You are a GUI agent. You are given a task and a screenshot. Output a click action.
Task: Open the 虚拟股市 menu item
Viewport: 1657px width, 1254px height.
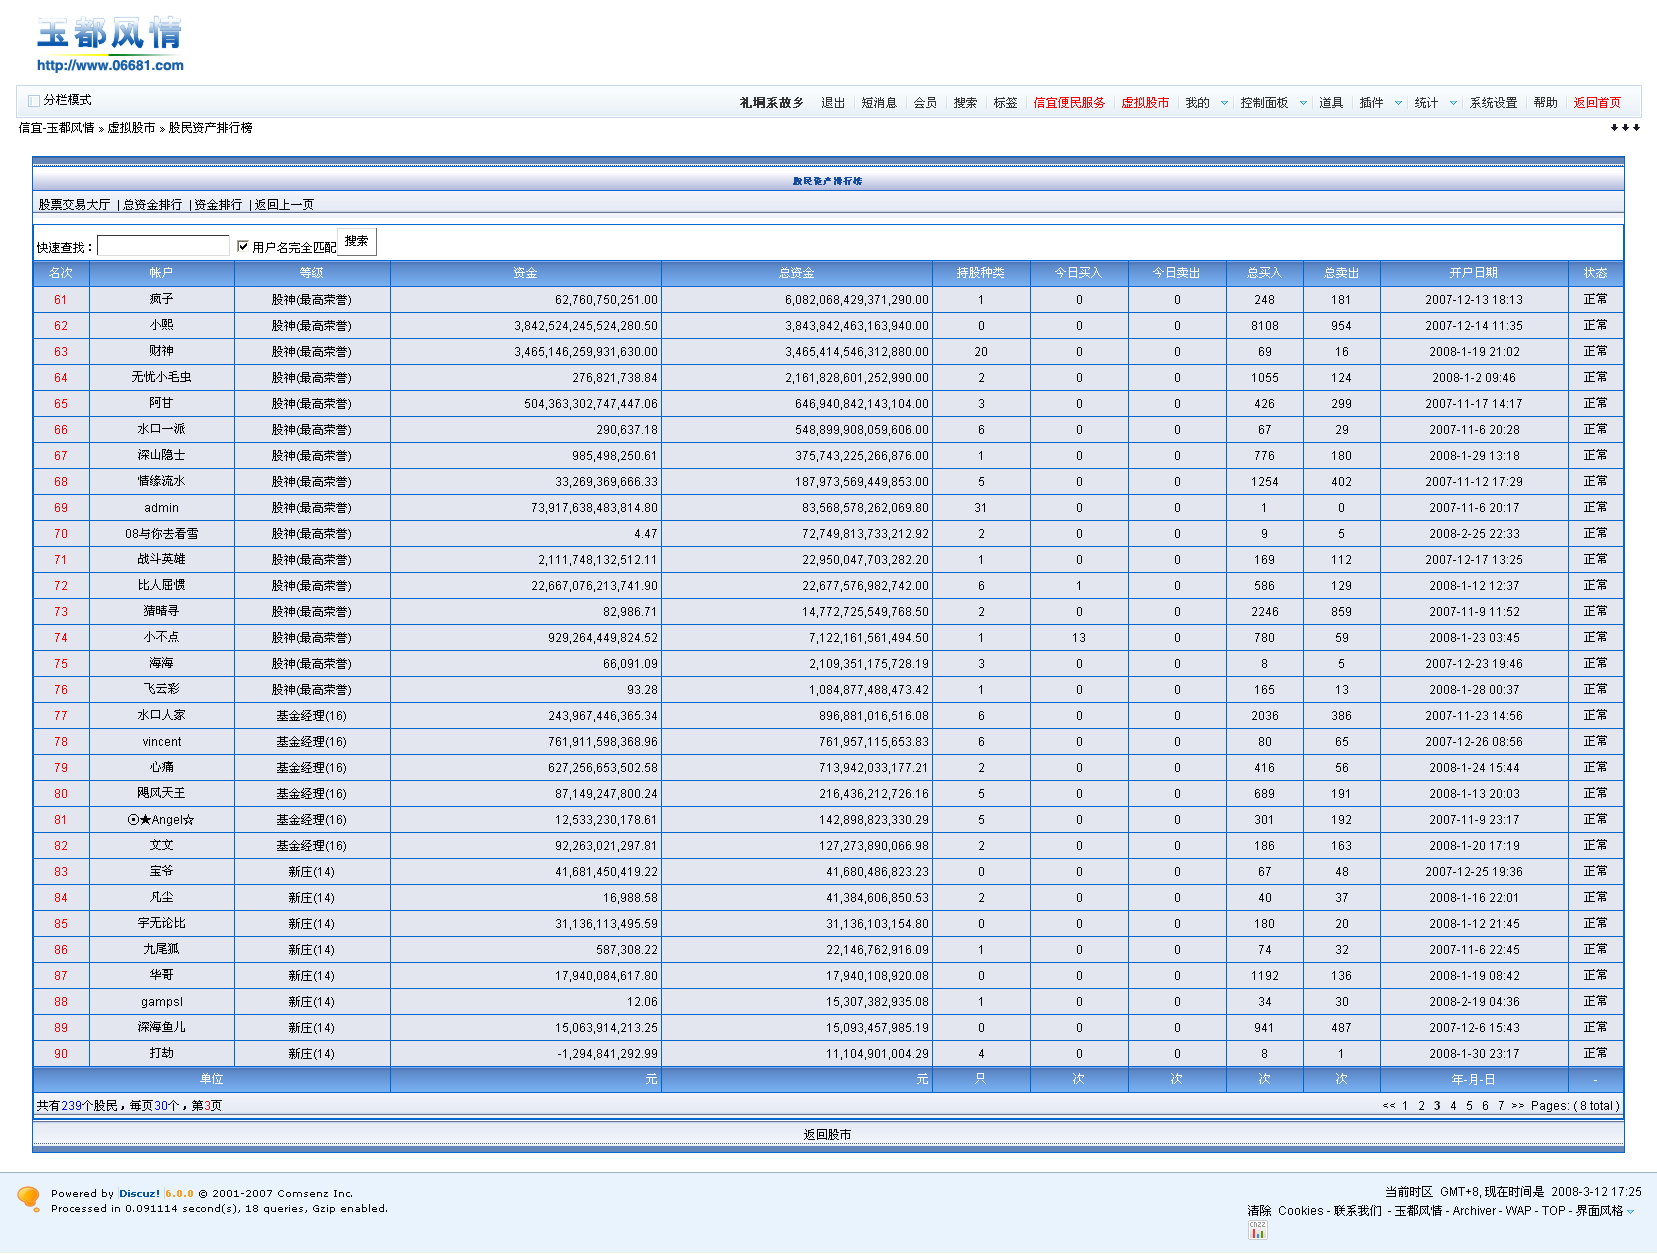coord(1145,103)
